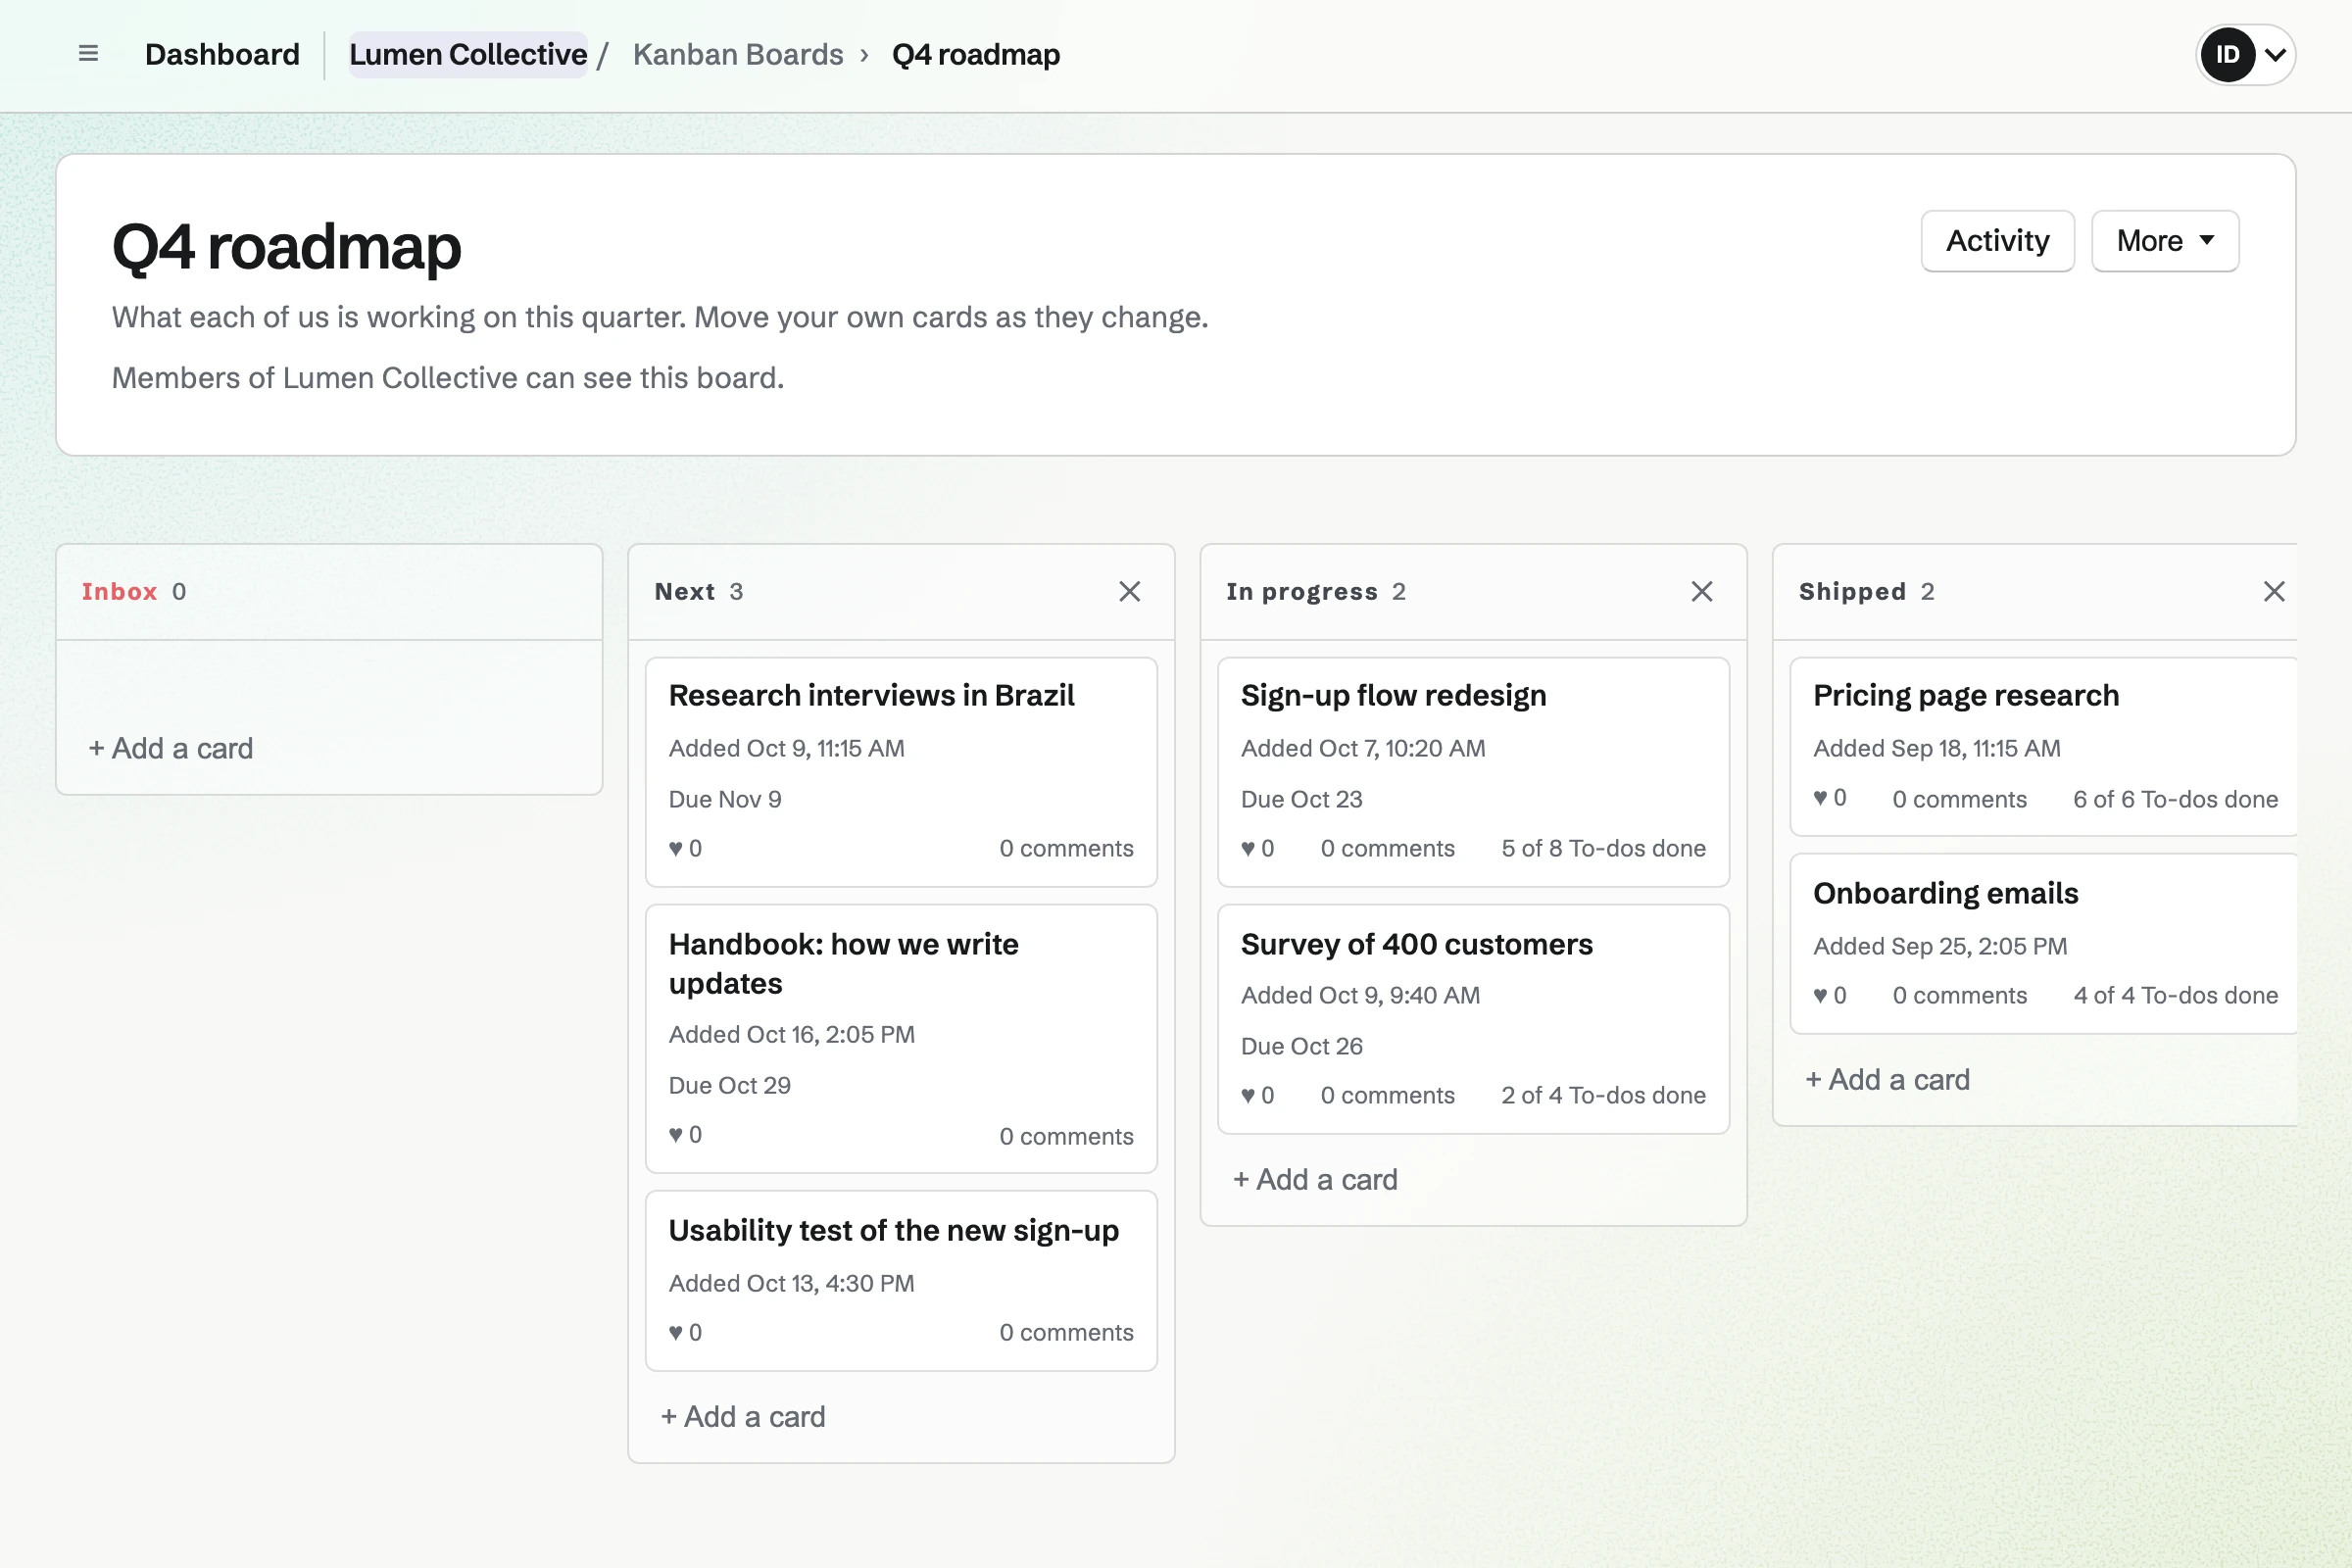2352x1568 pixels.
Task: Click the Q4 roadmap breadcrumb
Action: (976, 54)
